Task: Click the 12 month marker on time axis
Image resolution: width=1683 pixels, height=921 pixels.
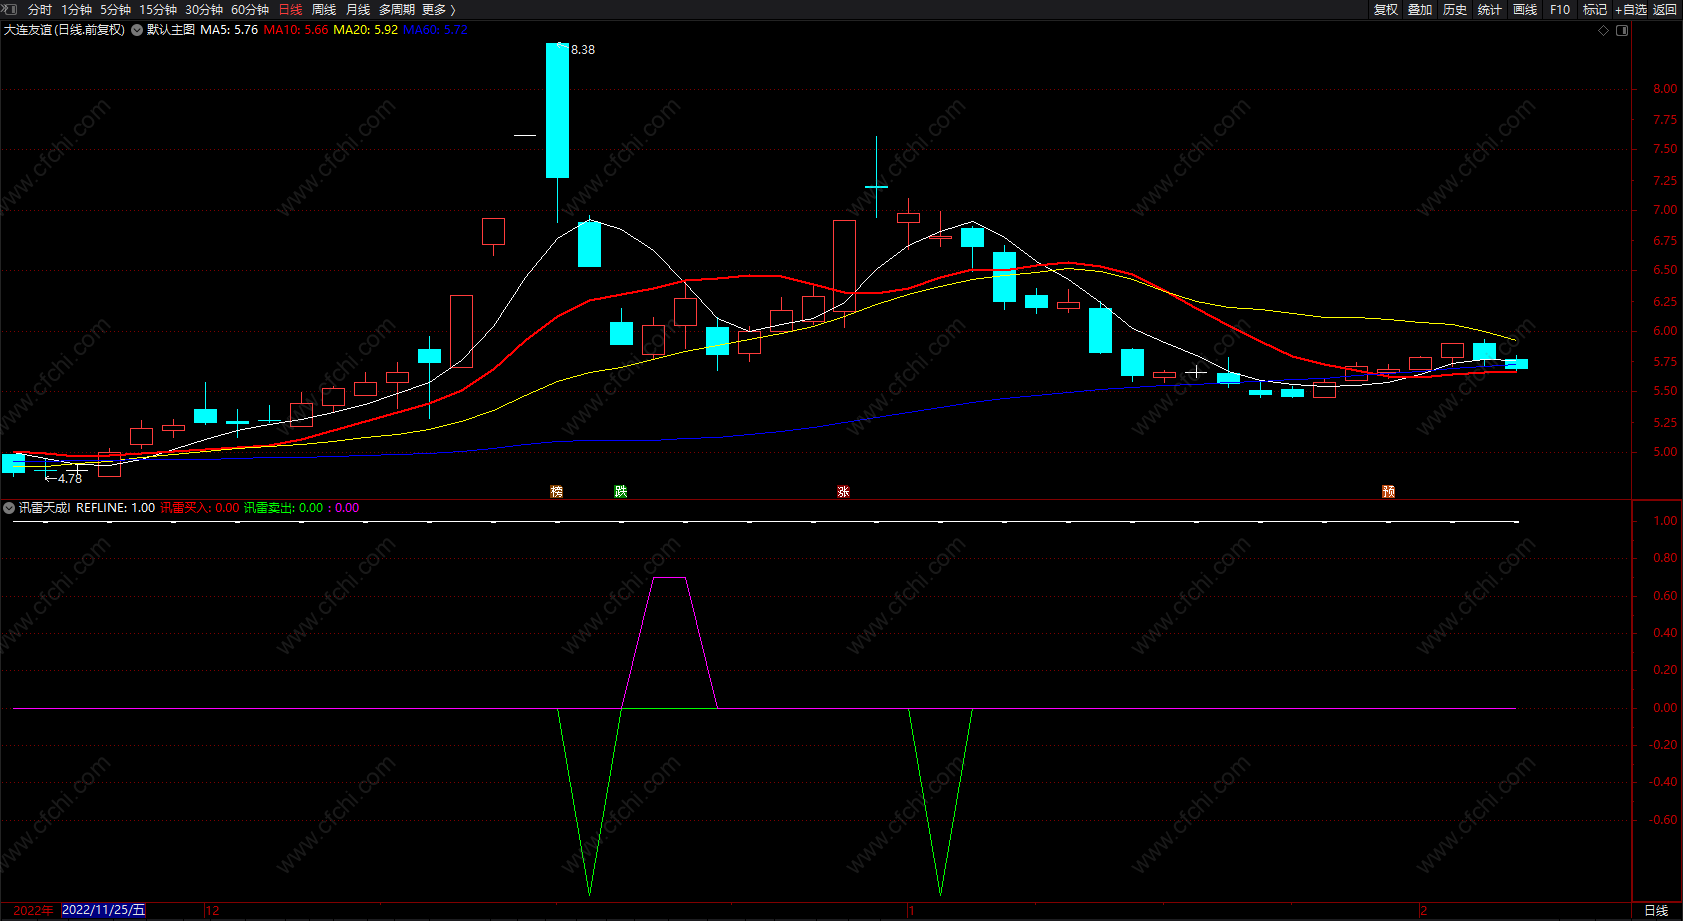Action: pyautogui.click(x=212, y=911)
